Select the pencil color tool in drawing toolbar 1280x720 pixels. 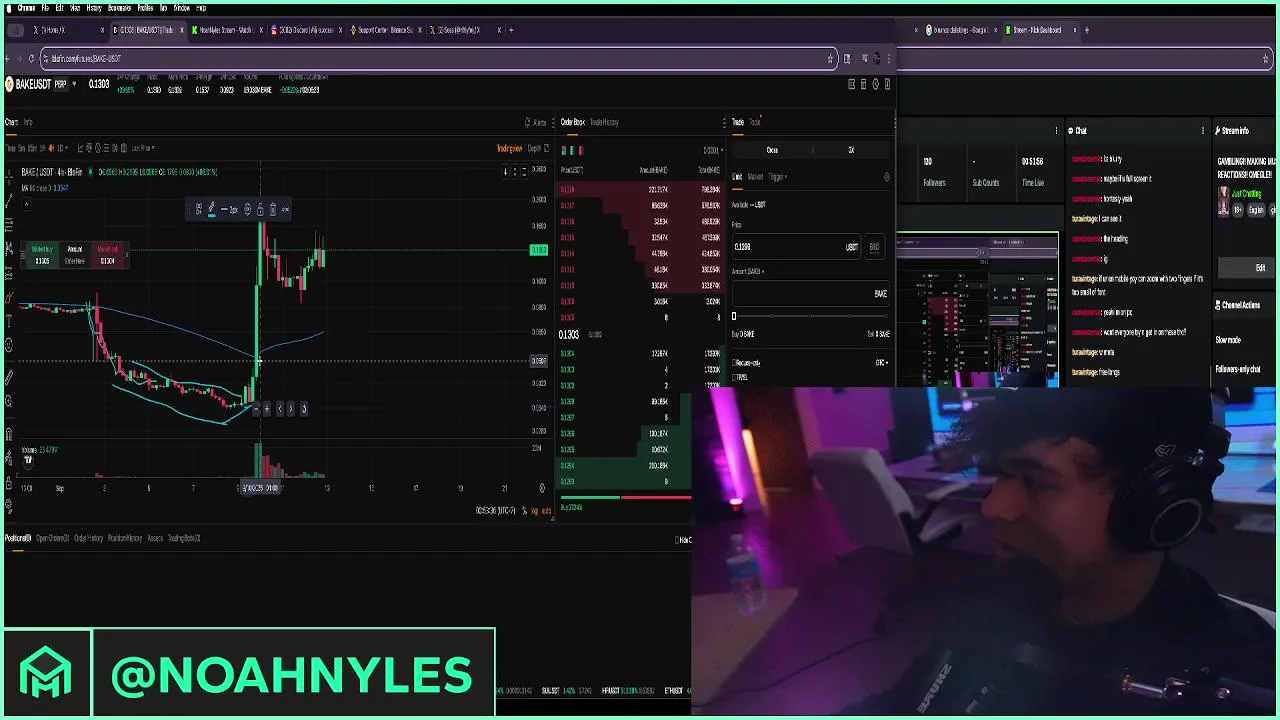coord(210,209)
